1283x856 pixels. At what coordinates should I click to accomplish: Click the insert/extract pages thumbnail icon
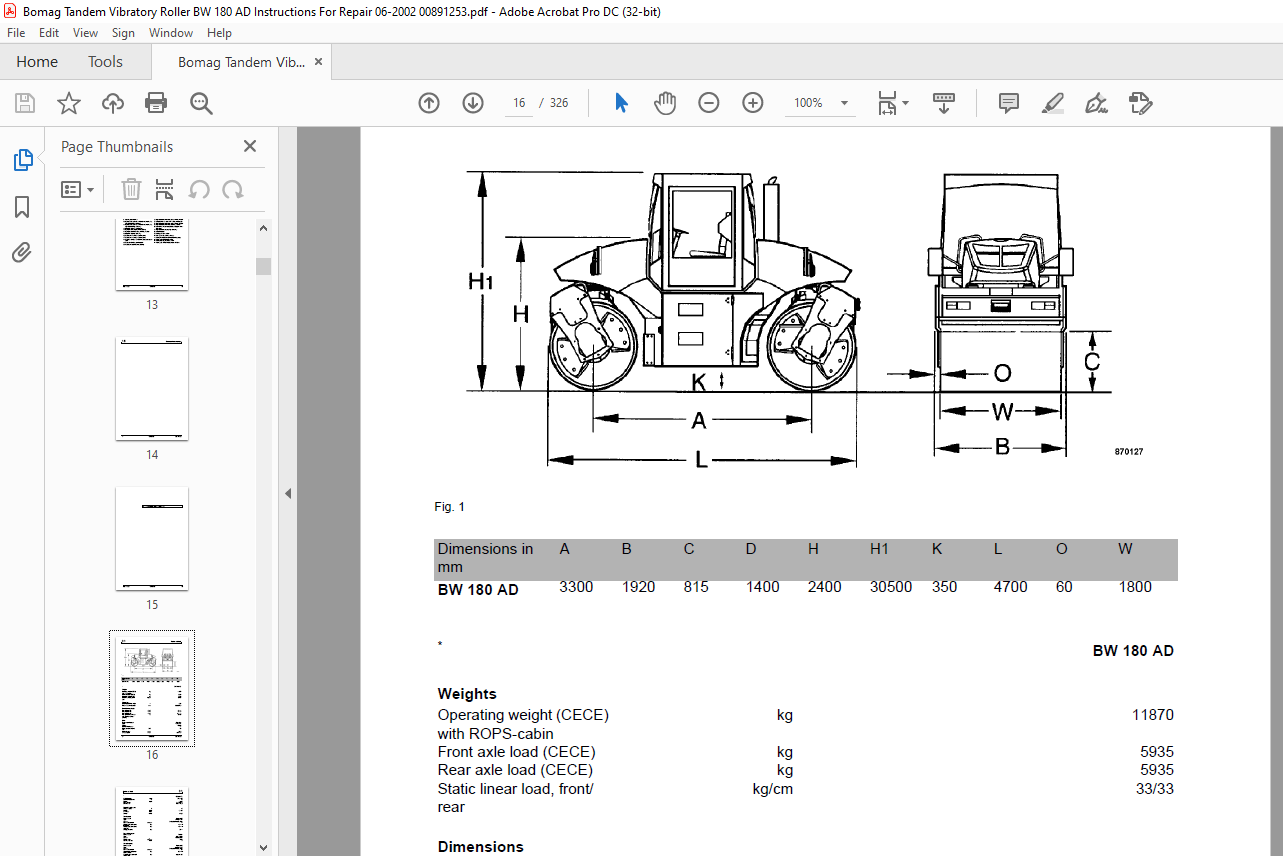point(165,189)
